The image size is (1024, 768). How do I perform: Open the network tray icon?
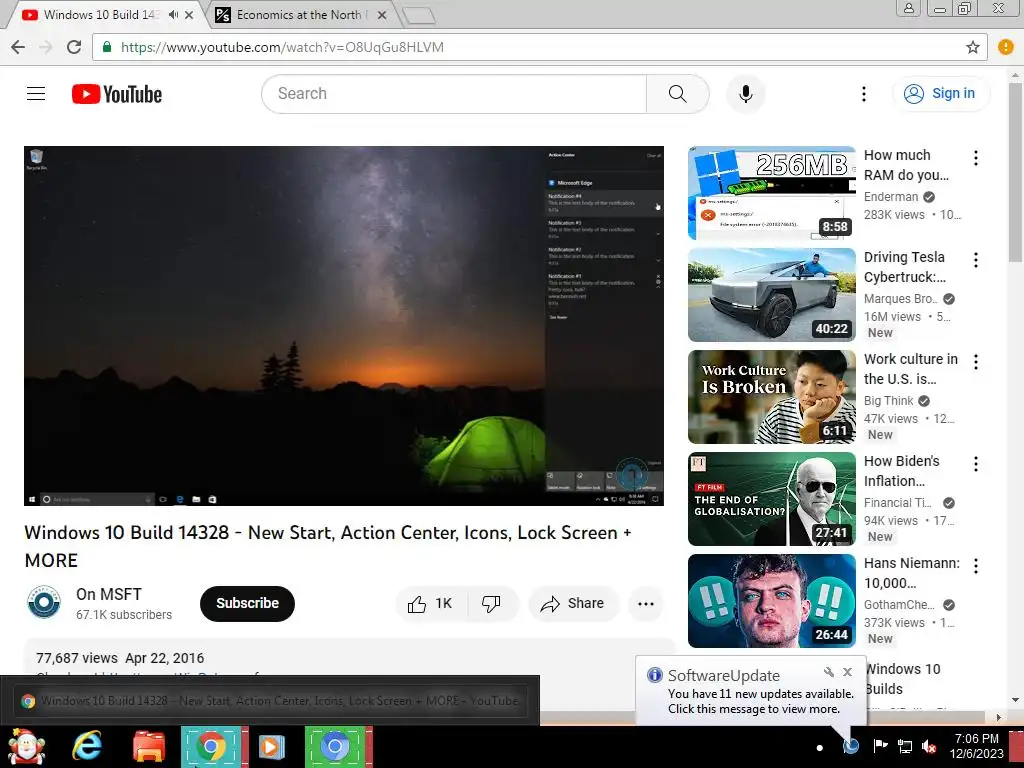pyautogui.click(x=904, y=746)
